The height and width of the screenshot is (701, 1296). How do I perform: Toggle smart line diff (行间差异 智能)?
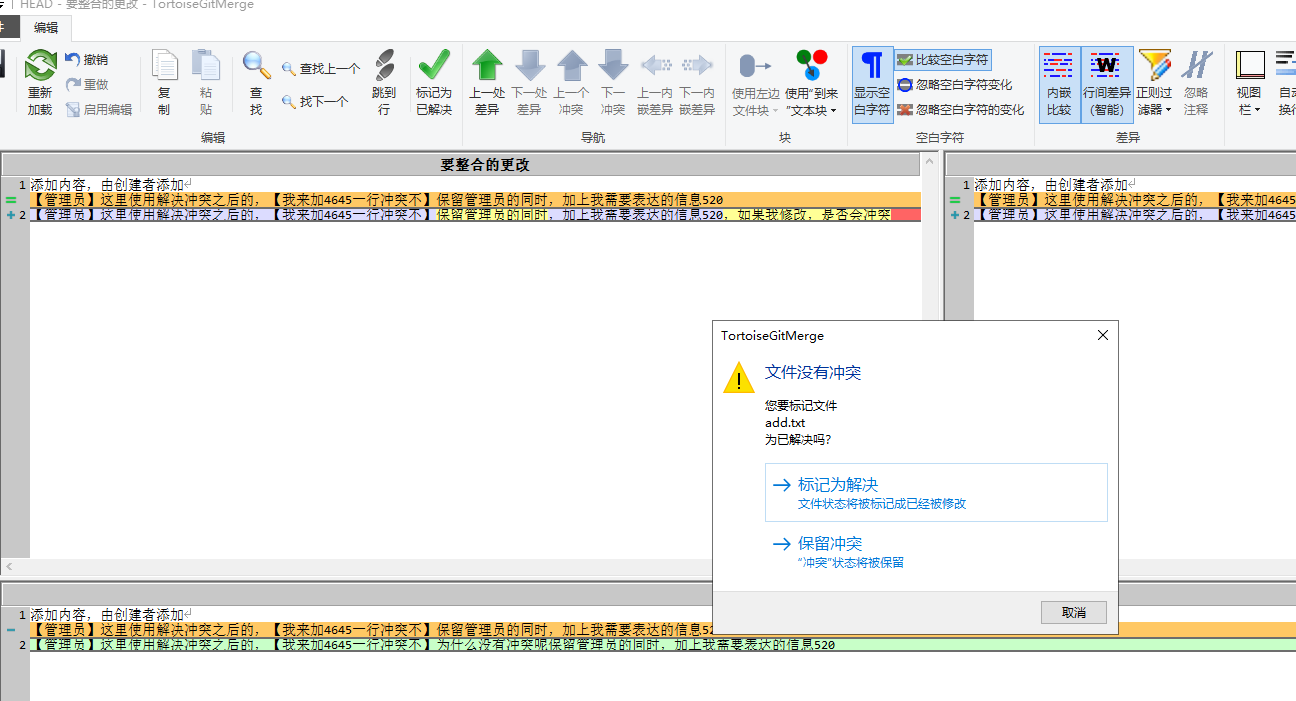[x=1107, y=84]
